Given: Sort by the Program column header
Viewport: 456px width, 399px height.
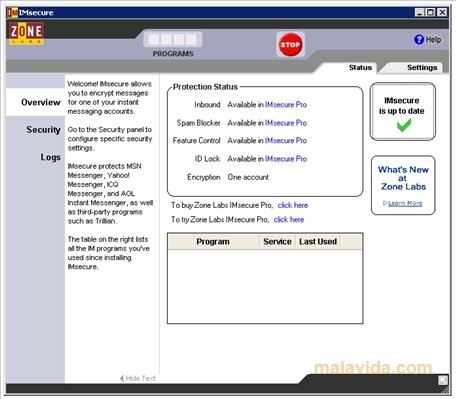Looking at the screenshot, I should pos(213,242).
